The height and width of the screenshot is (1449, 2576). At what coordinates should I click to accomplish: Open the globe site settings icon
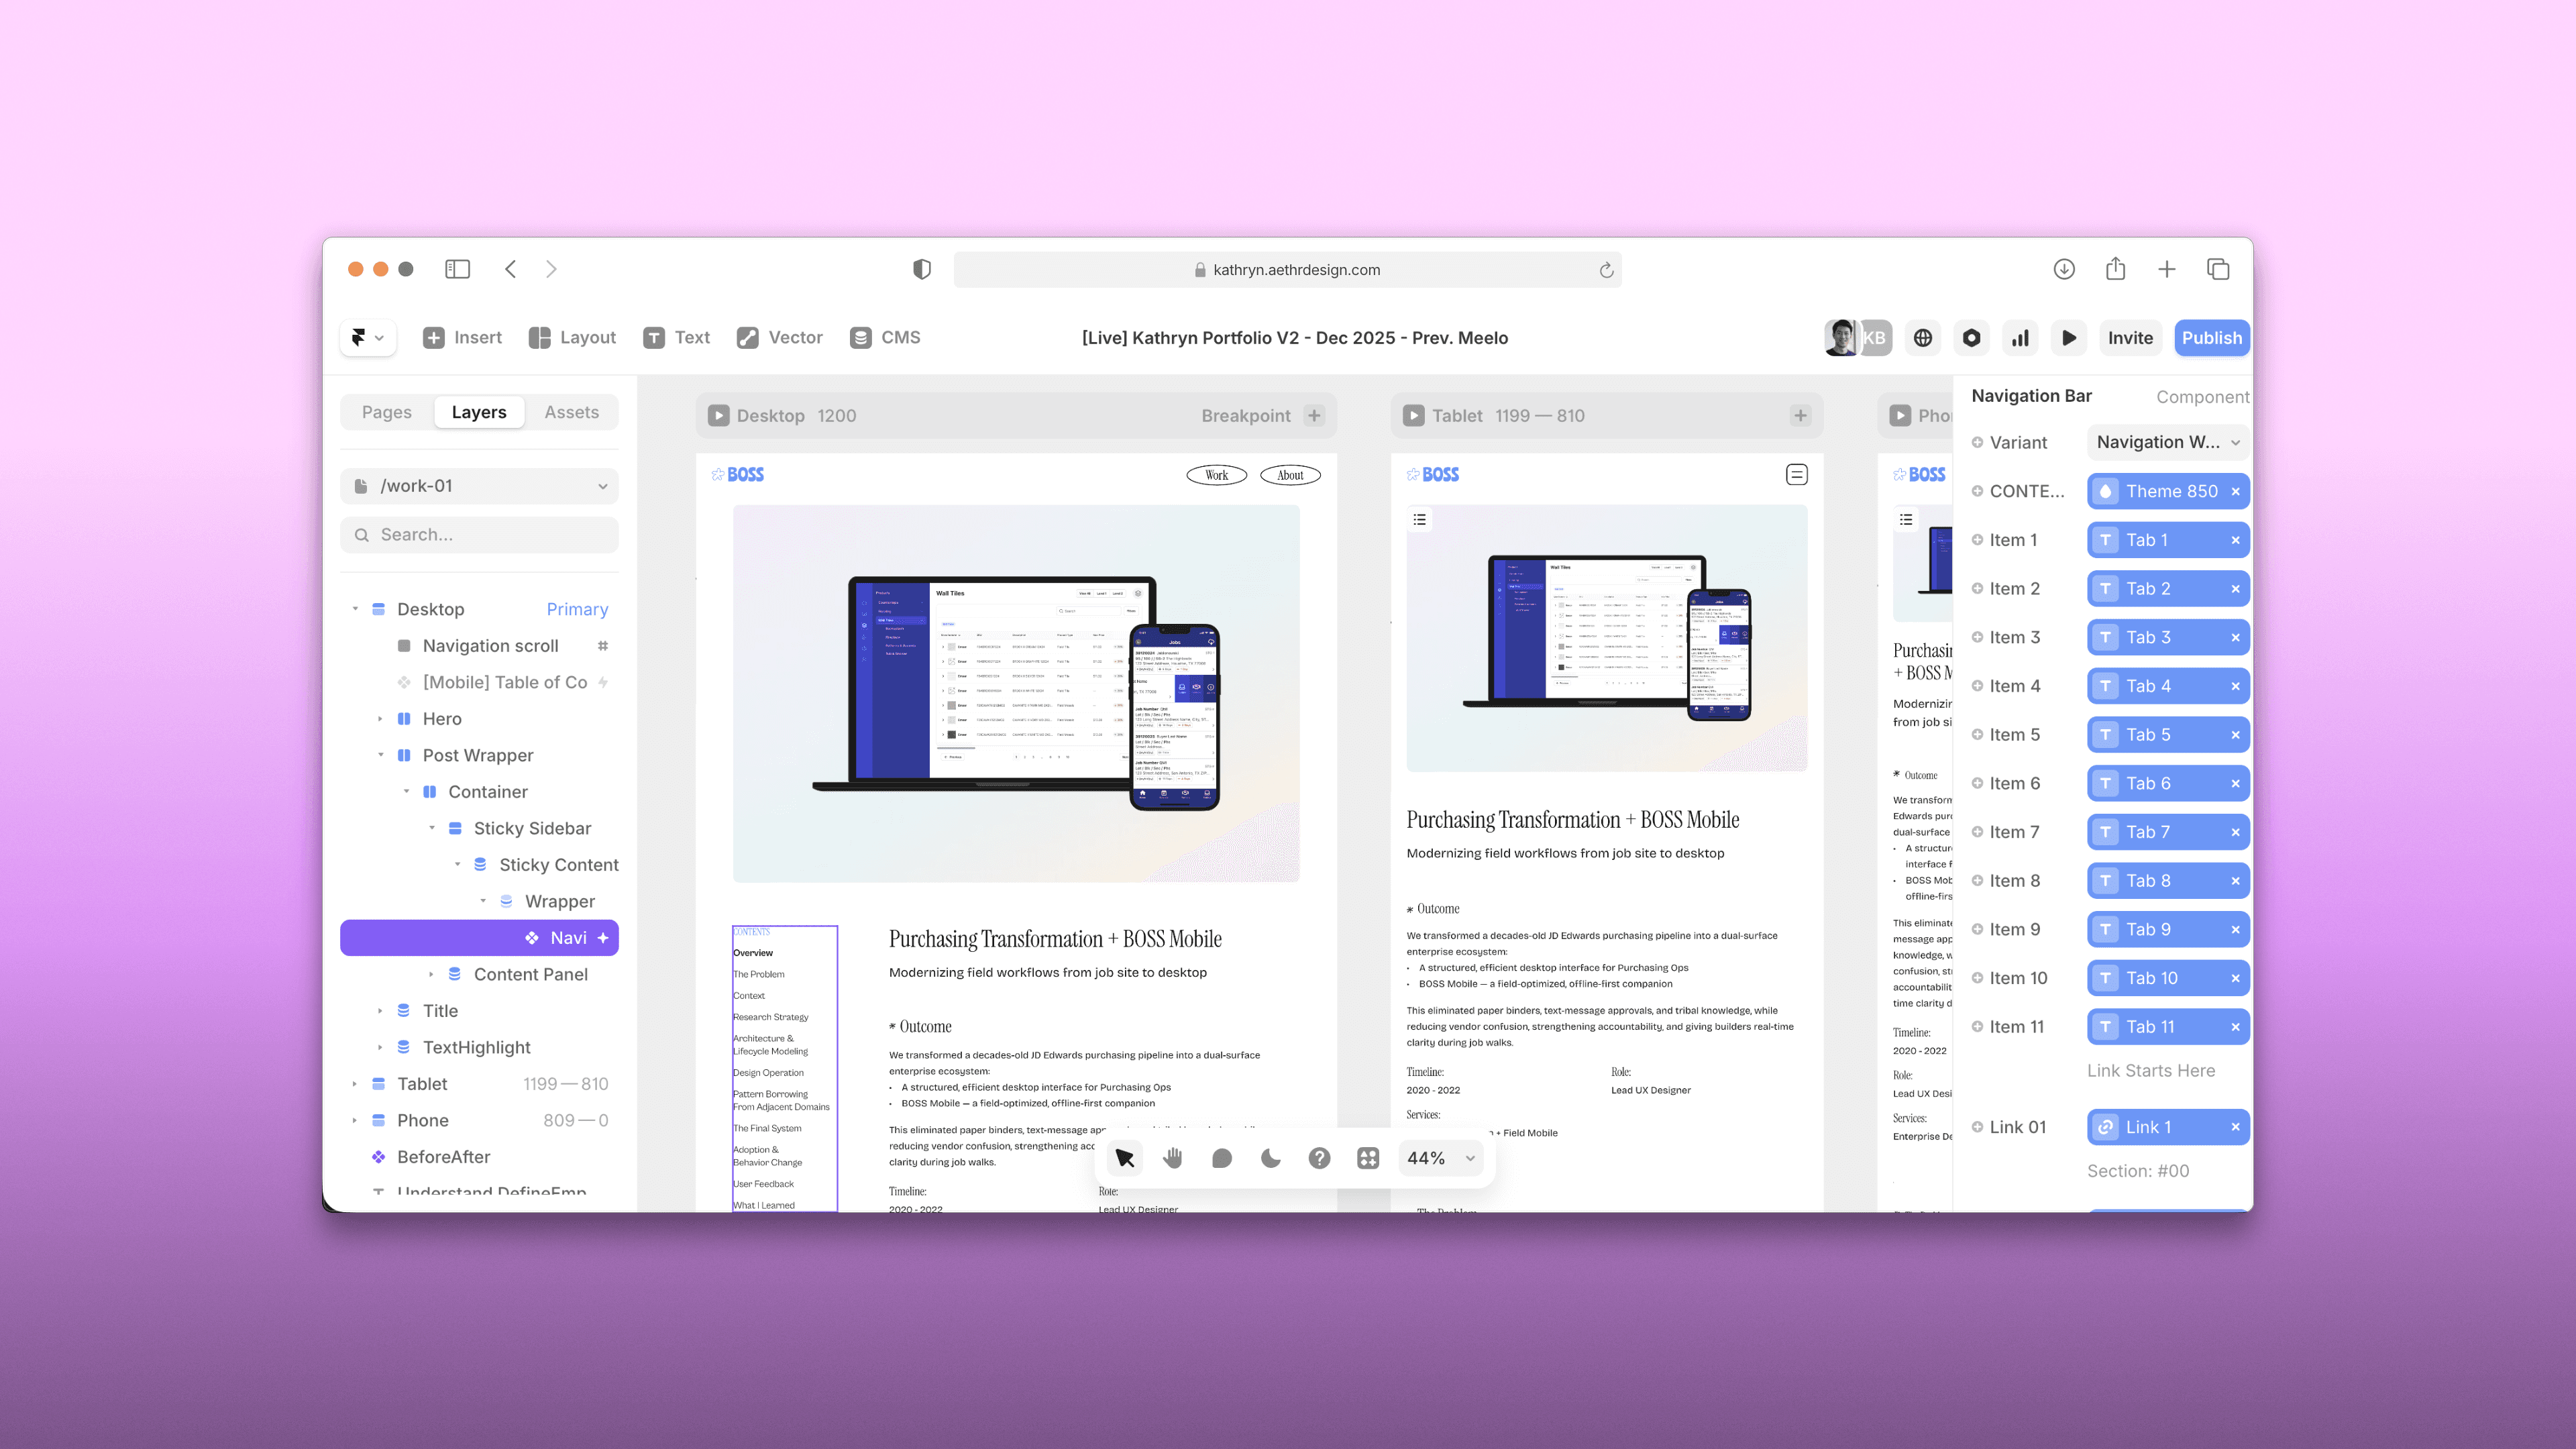1922,338
